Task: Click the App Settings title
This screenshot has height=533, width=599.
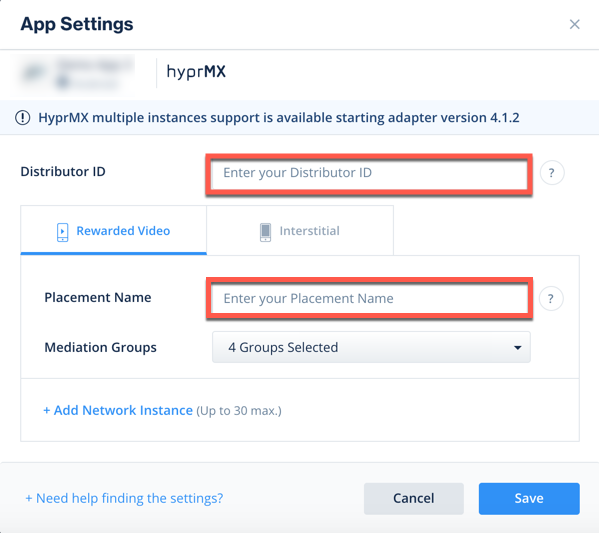Action: click(77, 24)
